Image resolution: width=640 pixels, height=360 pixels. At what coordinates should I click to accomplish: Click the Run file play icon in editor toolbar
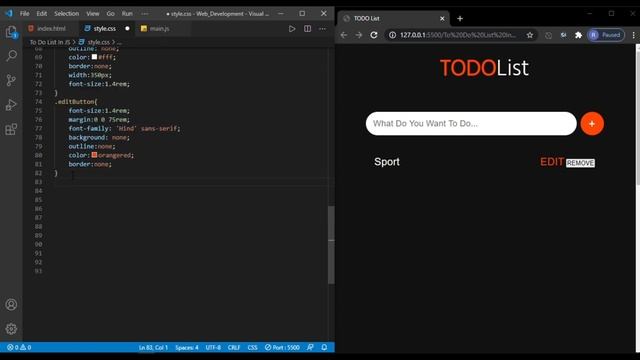pyautogui.click(x=292, y=29)
